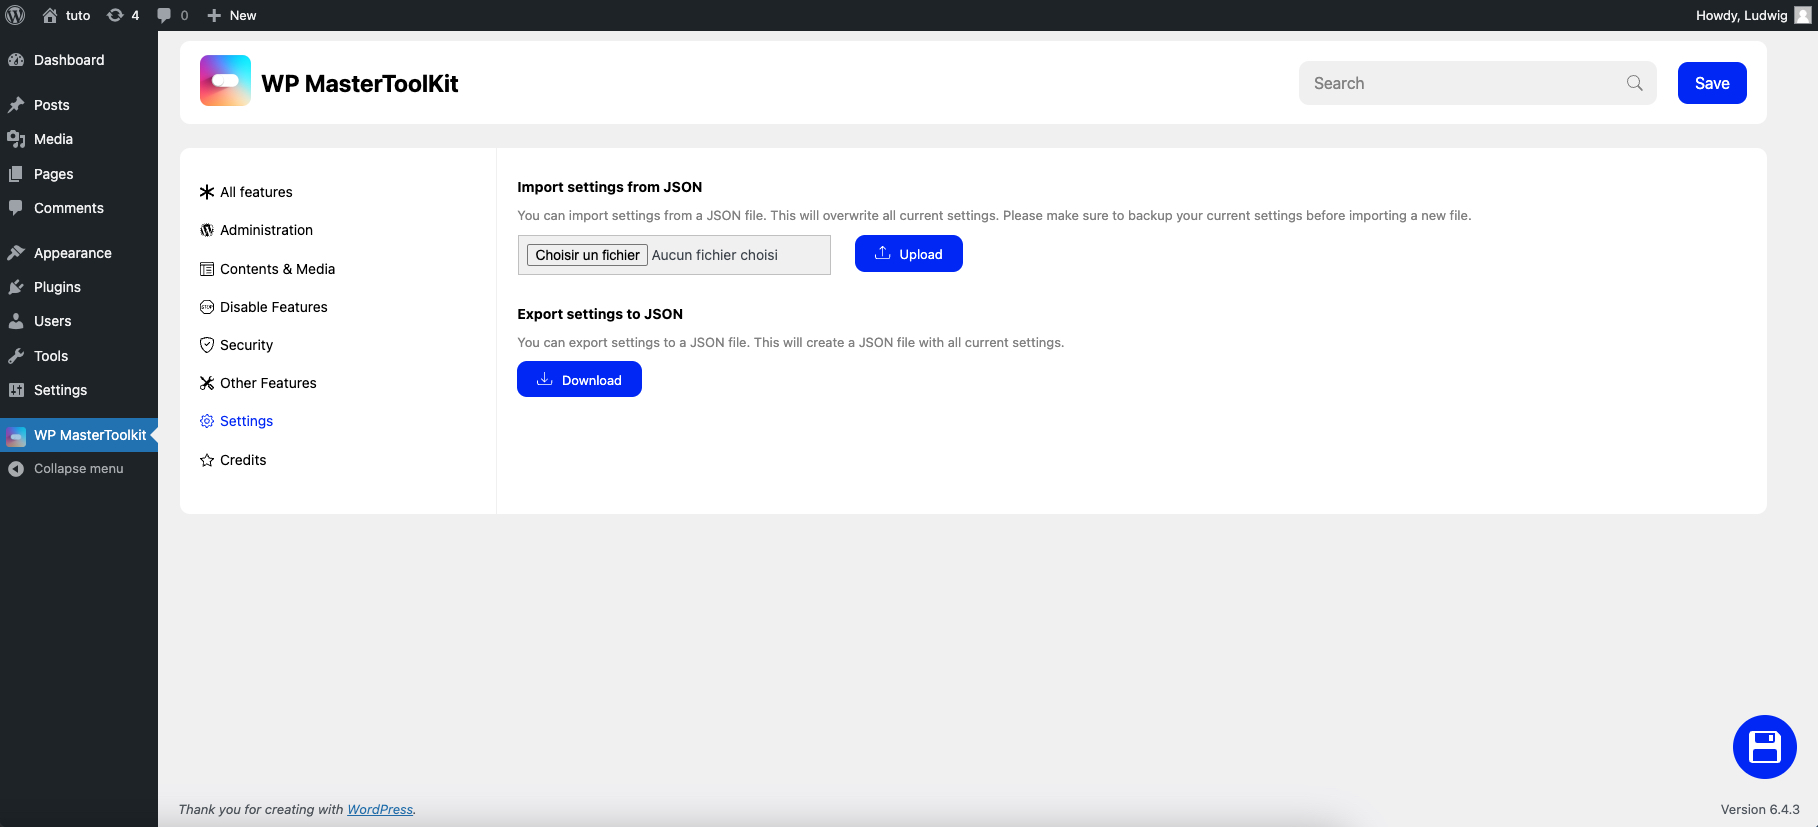Open WP MasterToolkit in the sidebar
Screen dimensions: 1818x827
pyautogui.click(x=79, y=435)
